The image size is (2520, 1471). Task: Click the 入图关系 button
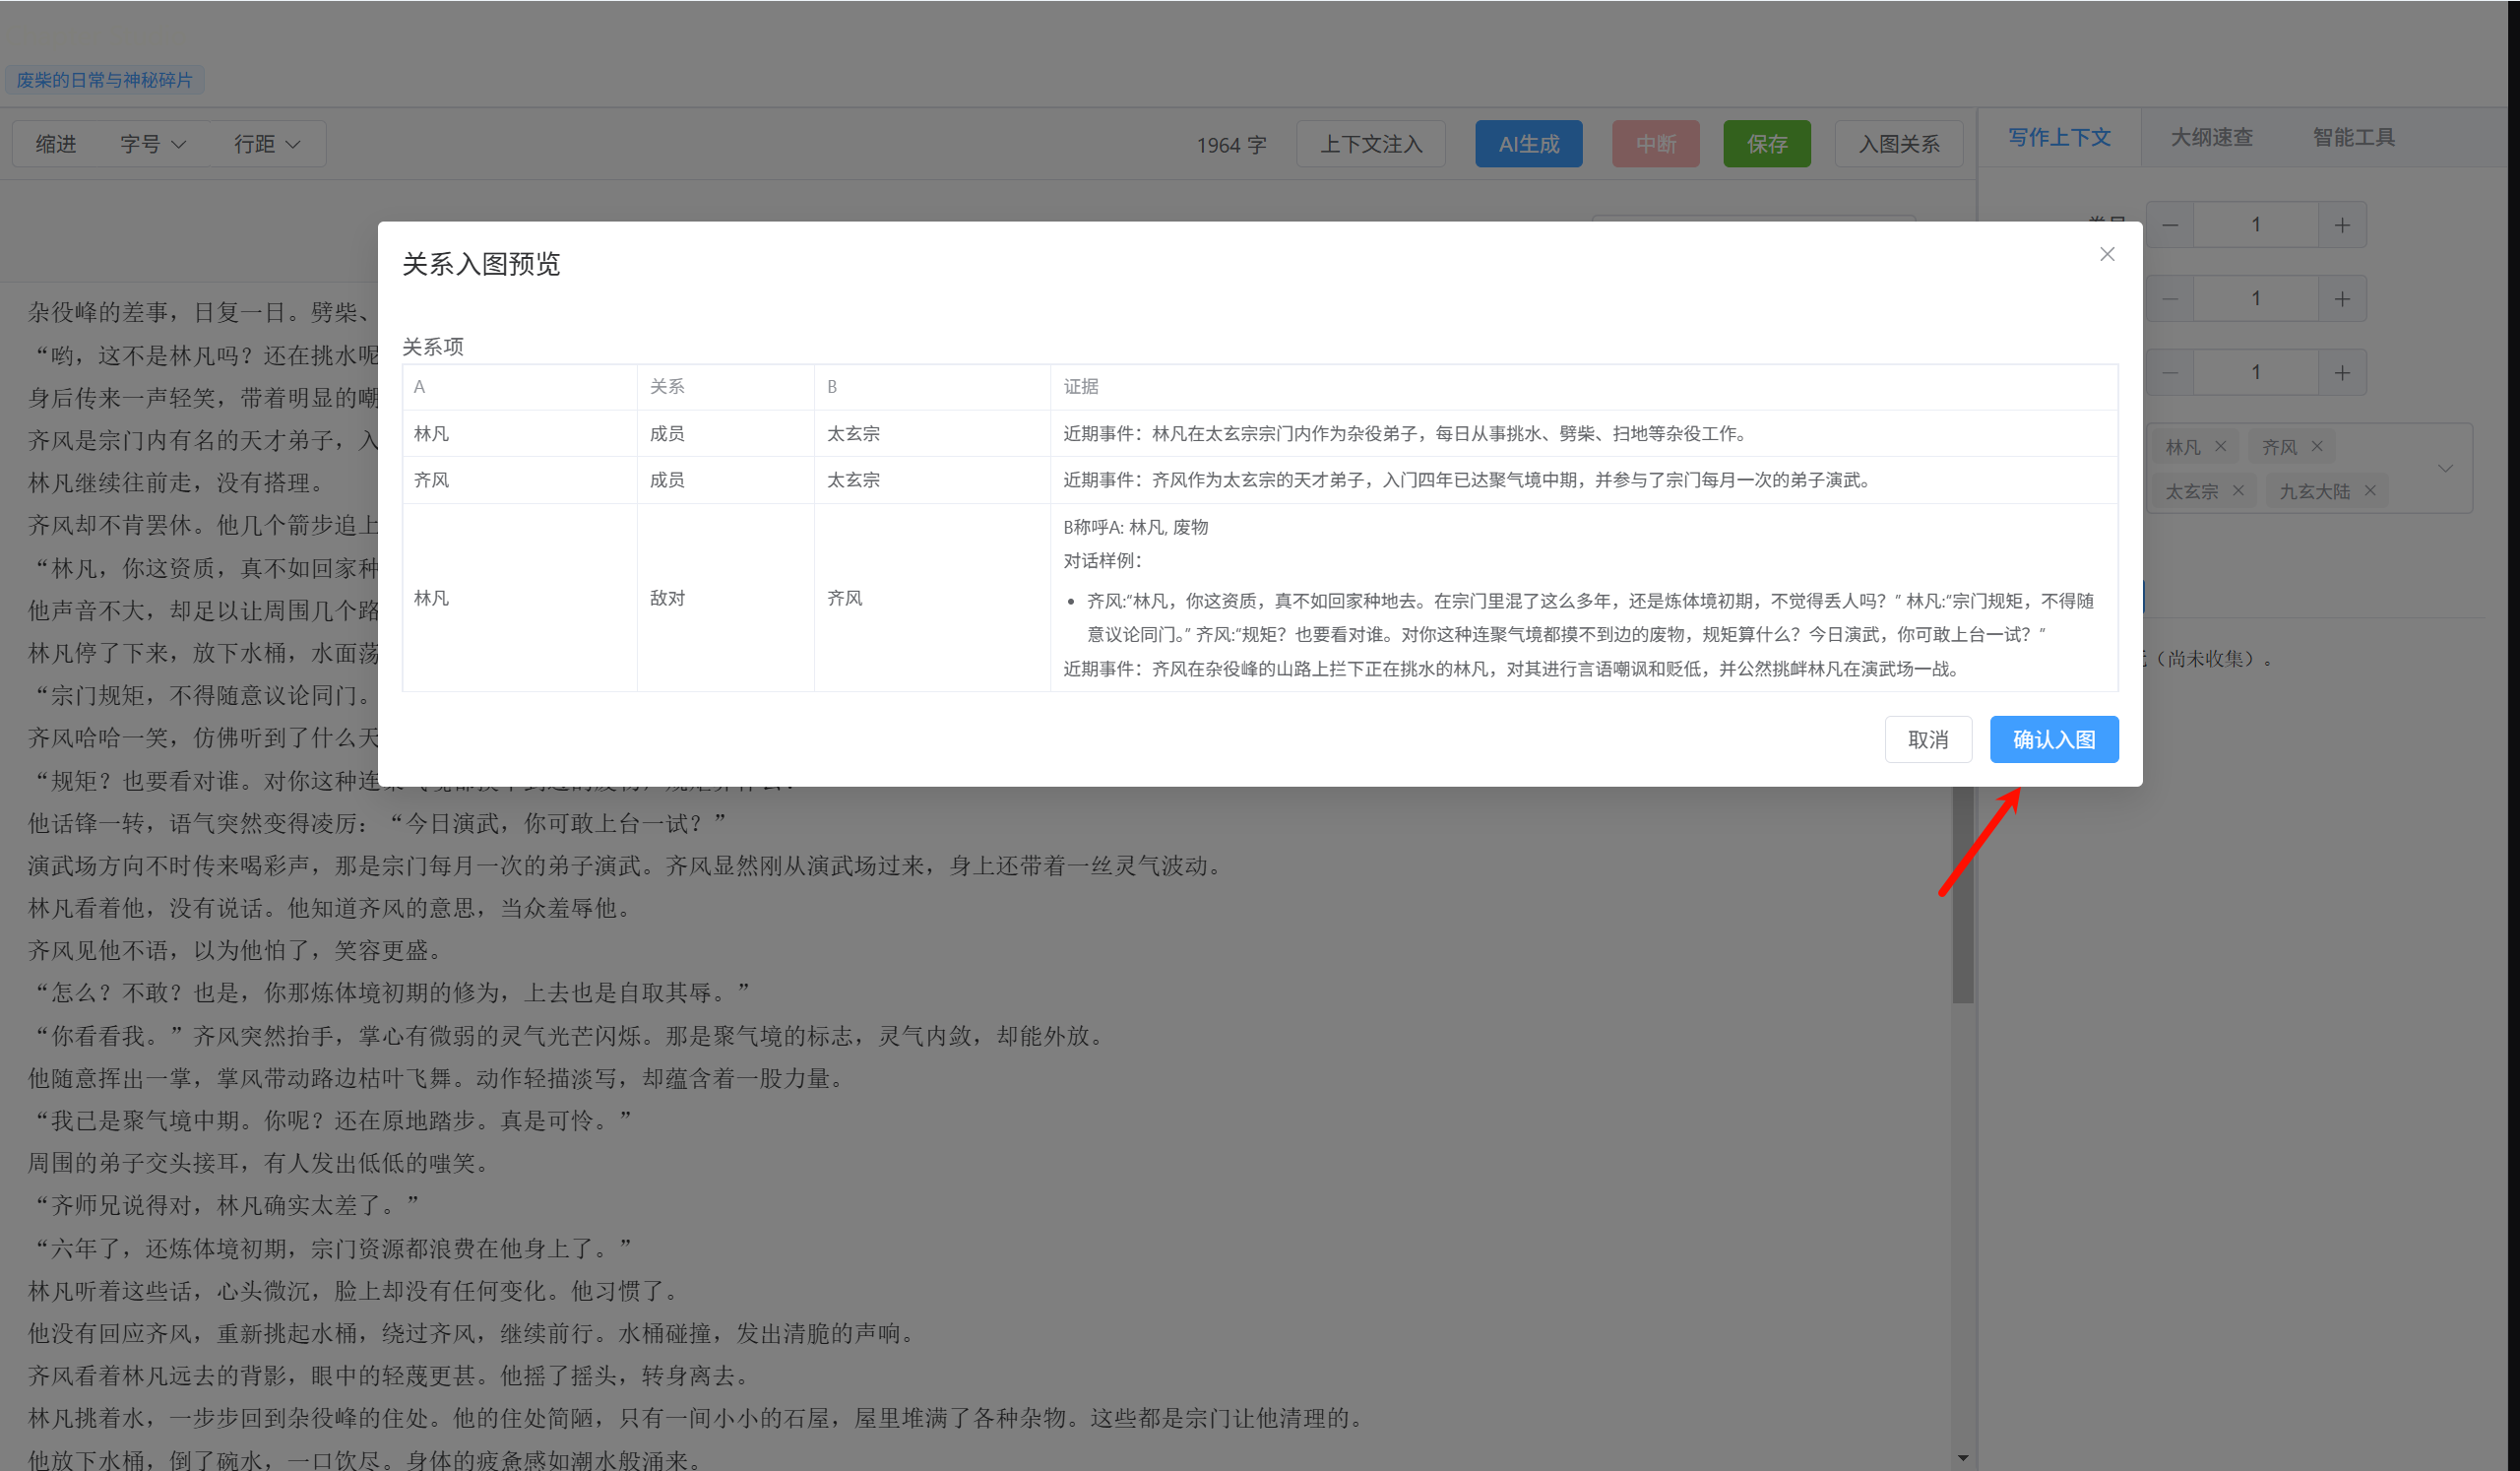tap(1898, 144)
